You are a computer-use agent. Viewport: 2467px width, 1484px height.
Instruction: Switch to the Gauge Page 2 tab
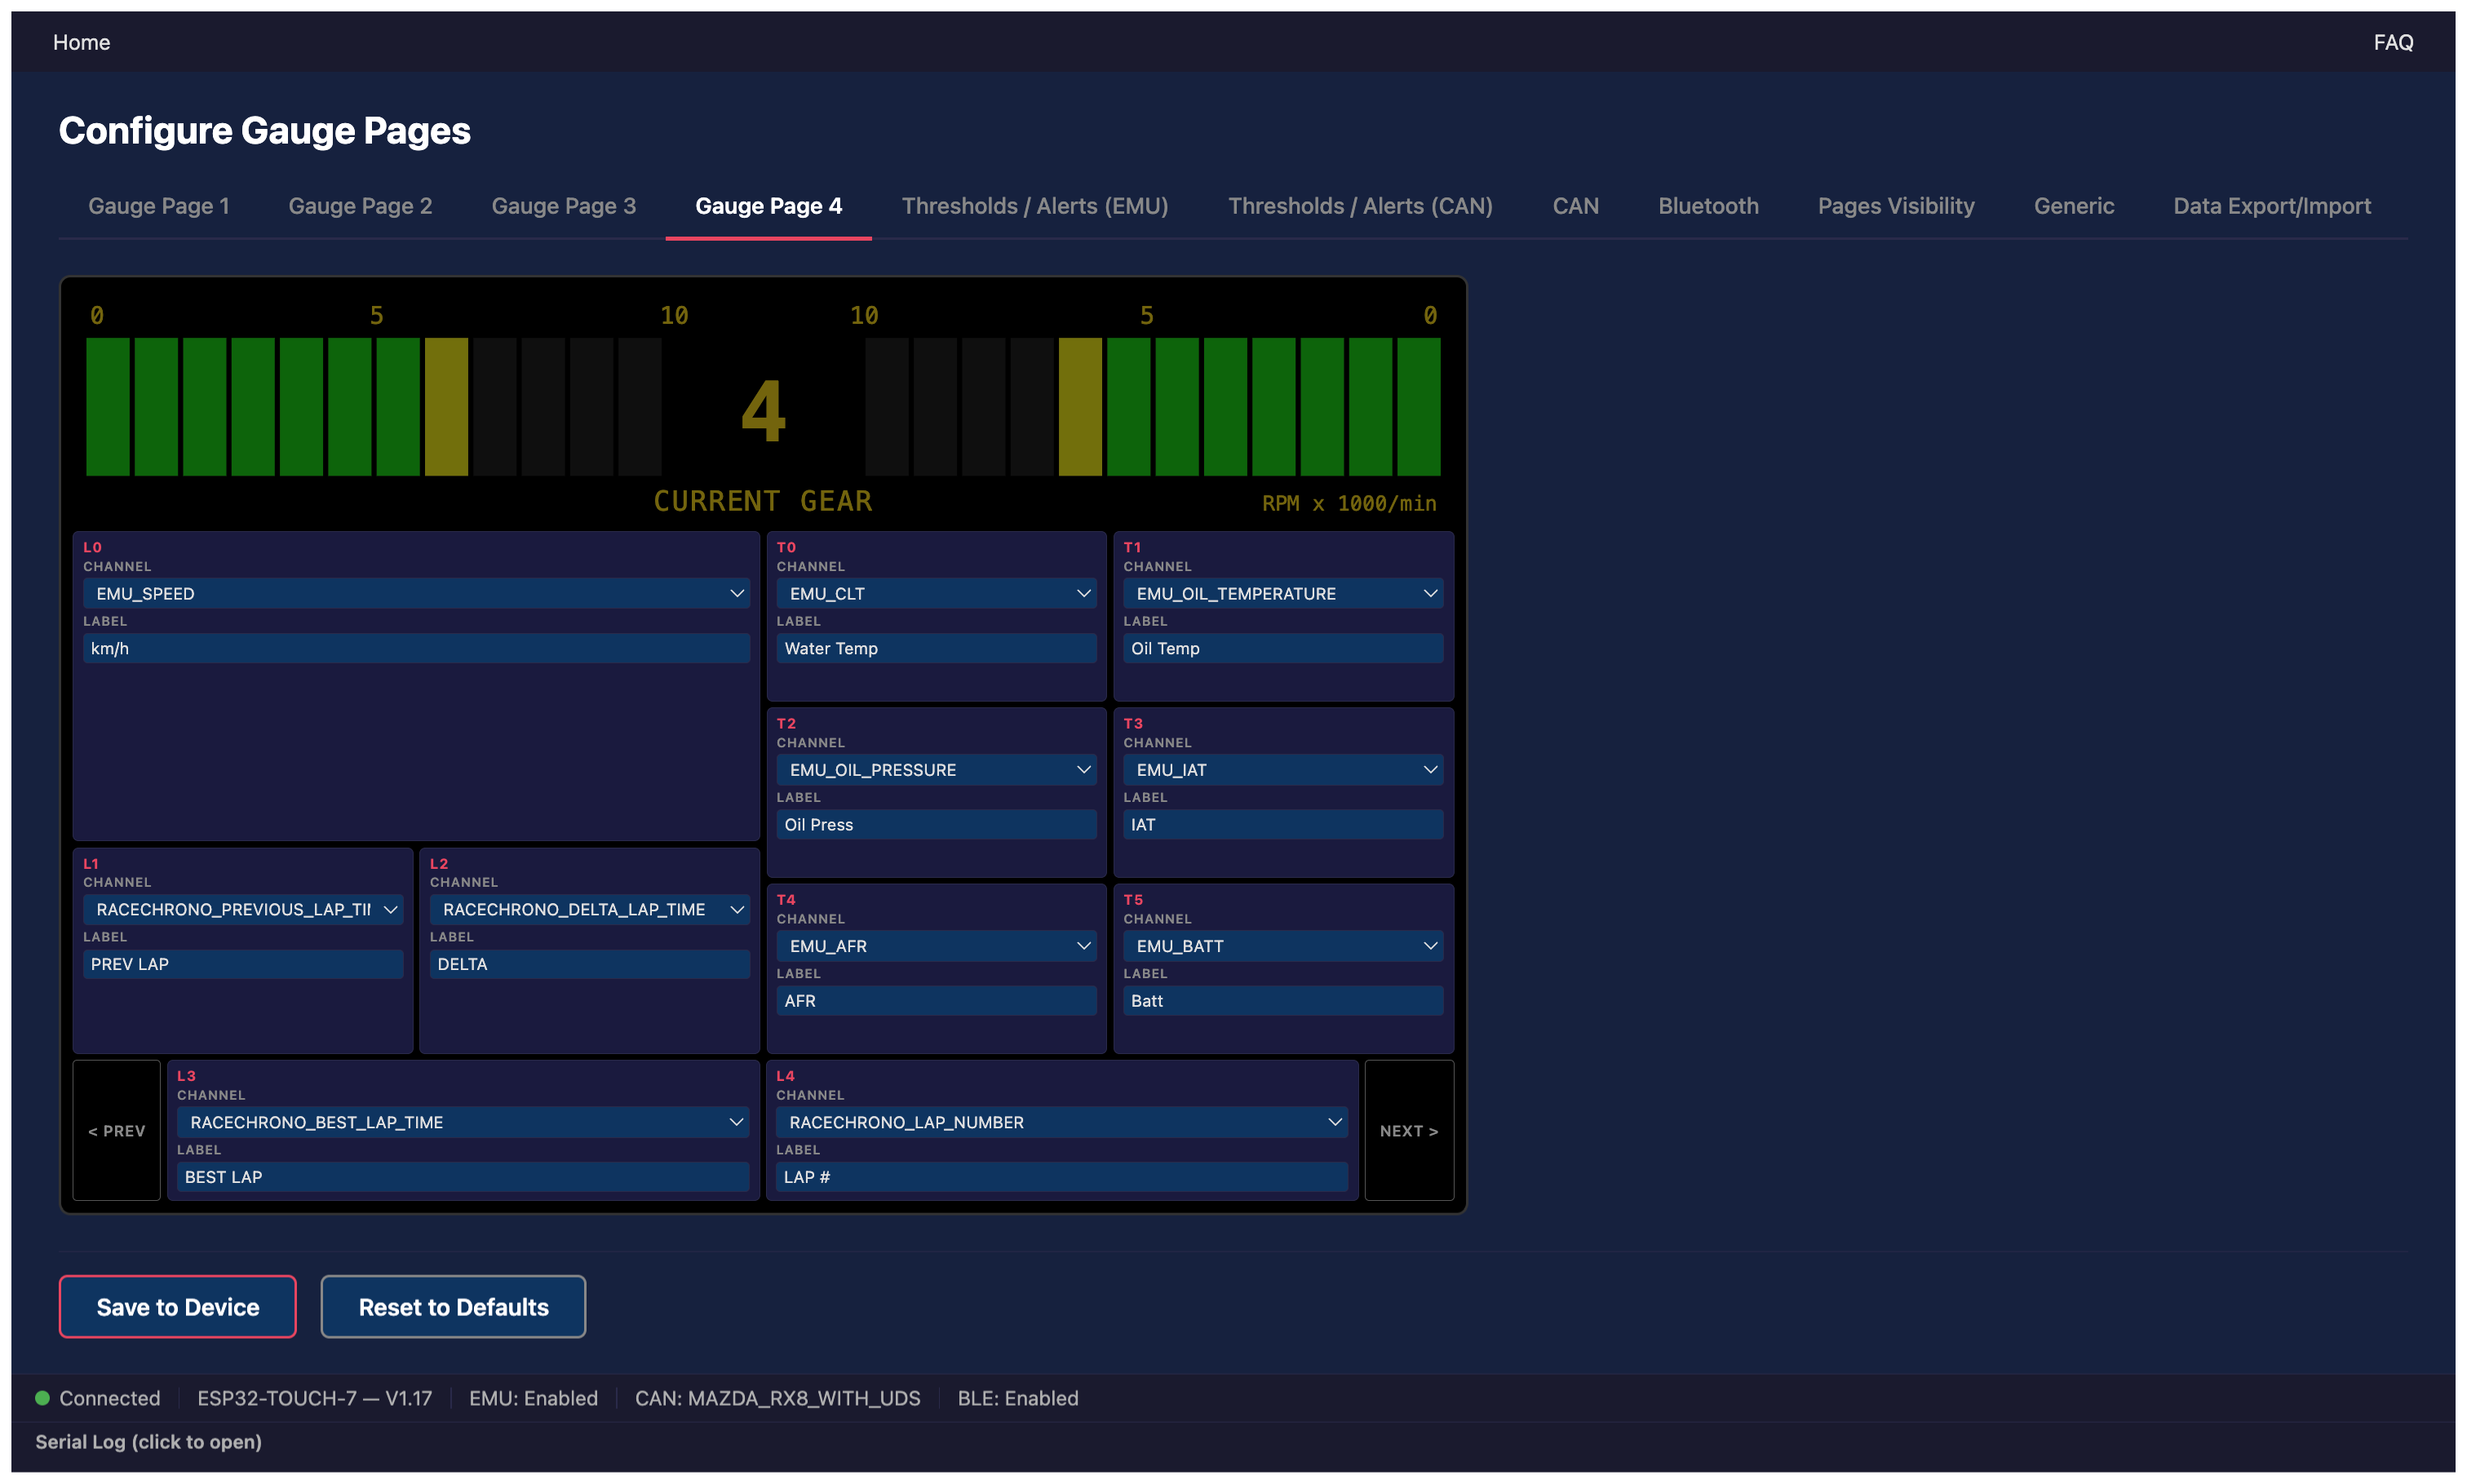point(360,206)
